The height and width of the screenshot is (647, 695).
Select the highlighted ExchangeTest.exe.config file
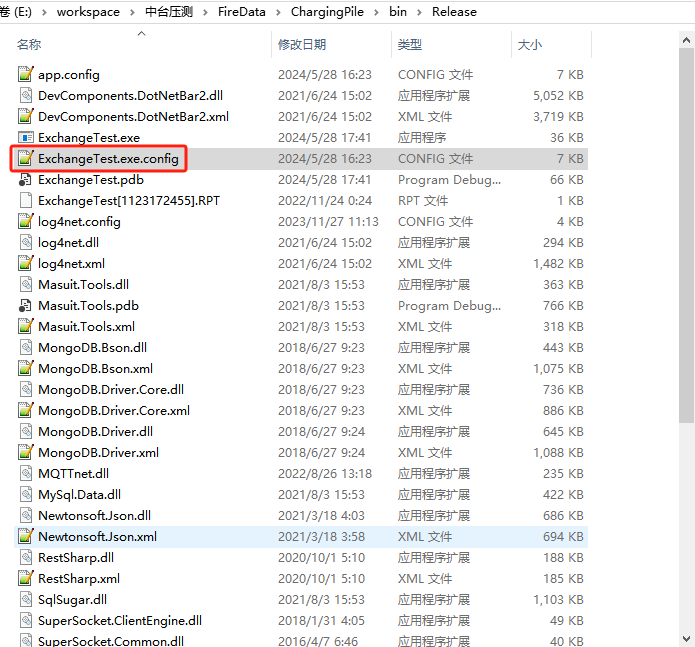(108, 158)
